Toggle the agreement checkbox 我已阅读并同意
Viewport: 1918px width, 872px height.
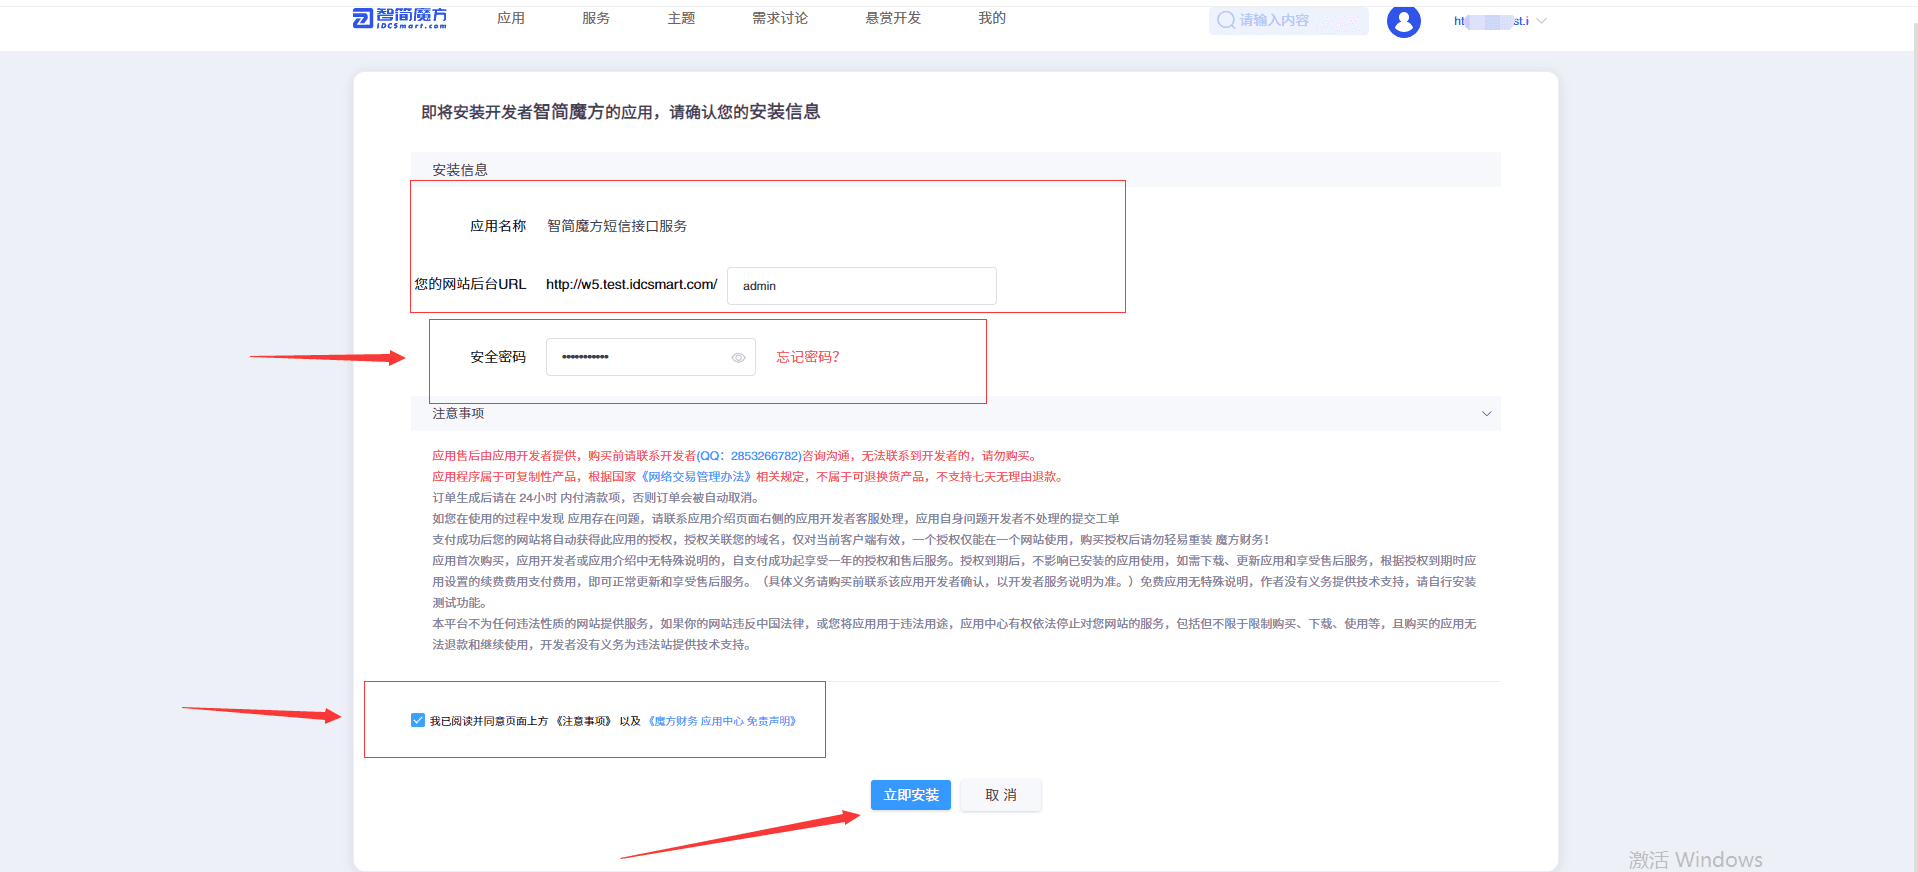pyautogui.click(x=418, y=720)
